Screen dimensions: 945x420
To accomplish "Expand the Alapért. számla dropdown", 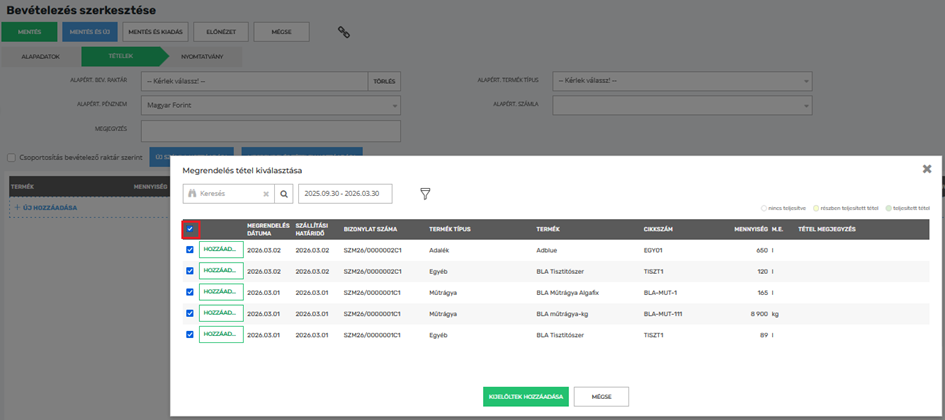I will [x=682, y=105].
